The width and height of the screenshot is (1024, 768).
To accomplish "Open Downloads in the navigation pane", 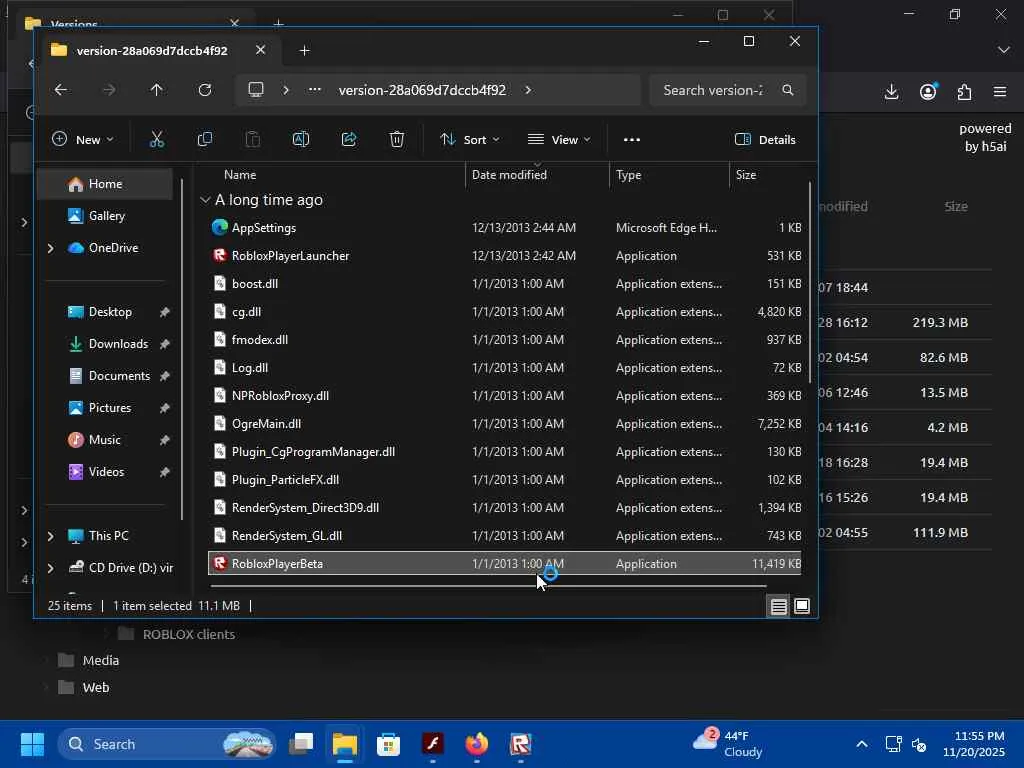I will [x=118, y=344].
